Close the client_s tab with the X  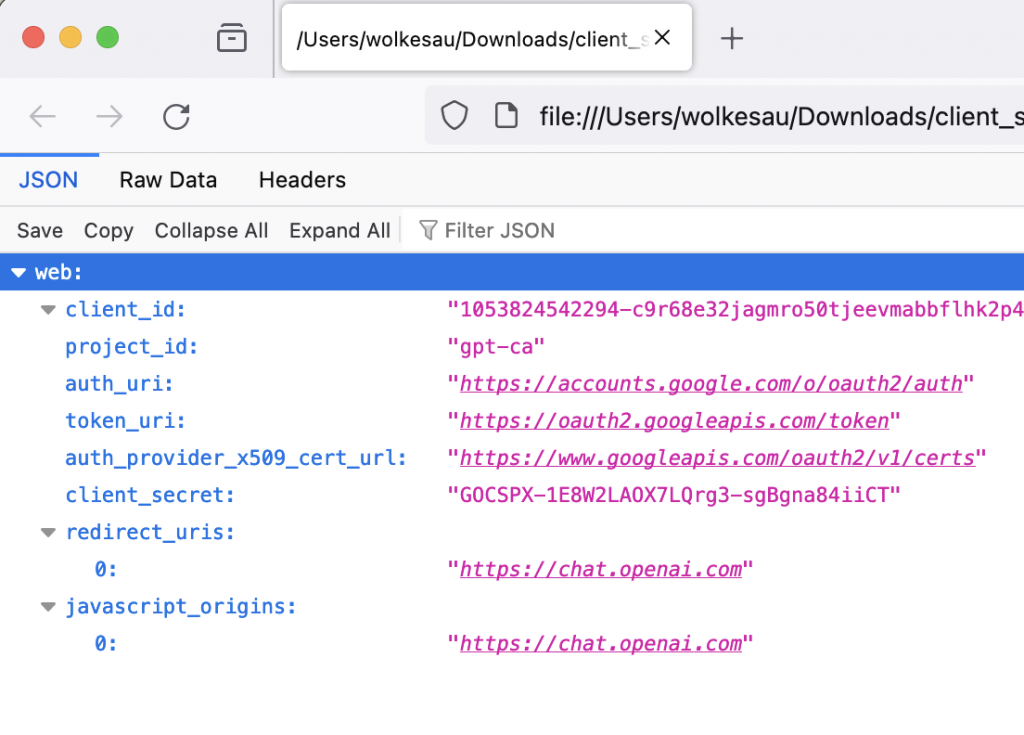(x=662, y=38)
